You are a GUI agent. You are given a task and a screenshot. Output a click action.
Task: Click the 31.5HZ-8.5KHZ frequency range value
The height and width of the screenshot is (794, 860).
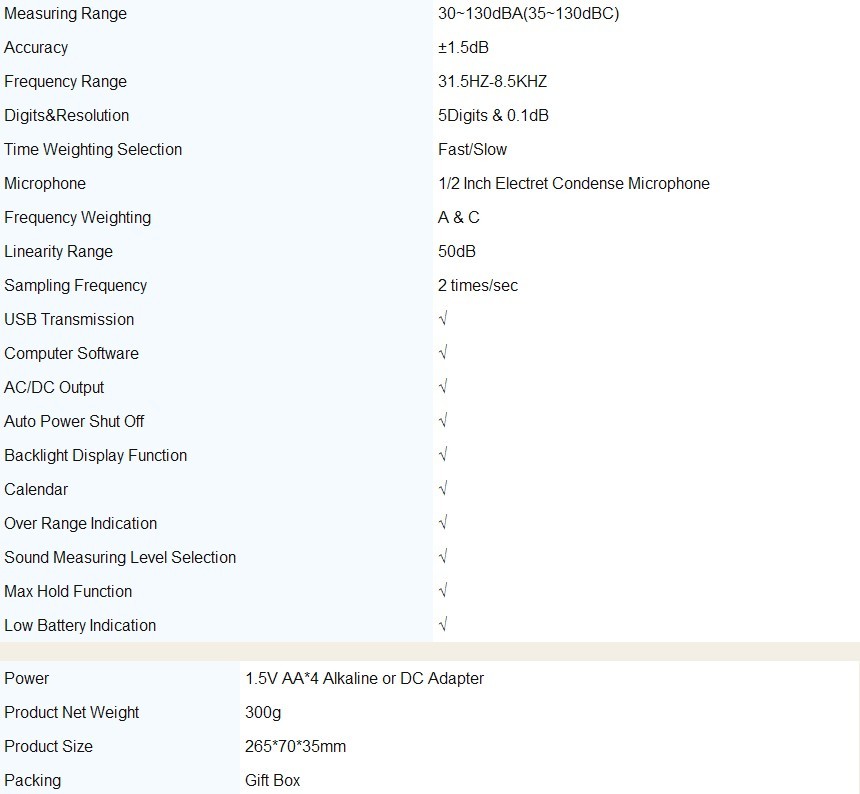tap(492, 82)
